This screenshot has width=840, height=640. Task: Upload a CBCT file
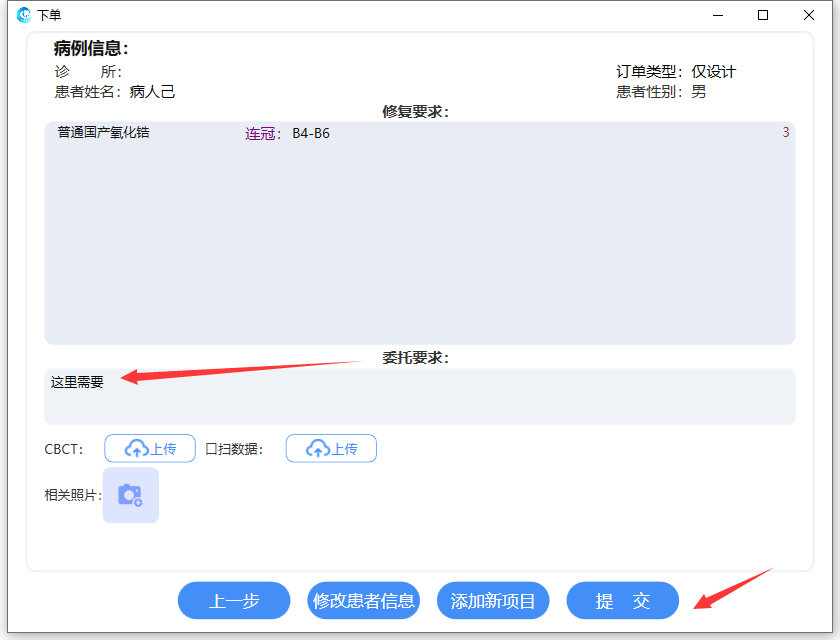pos(150,449)
